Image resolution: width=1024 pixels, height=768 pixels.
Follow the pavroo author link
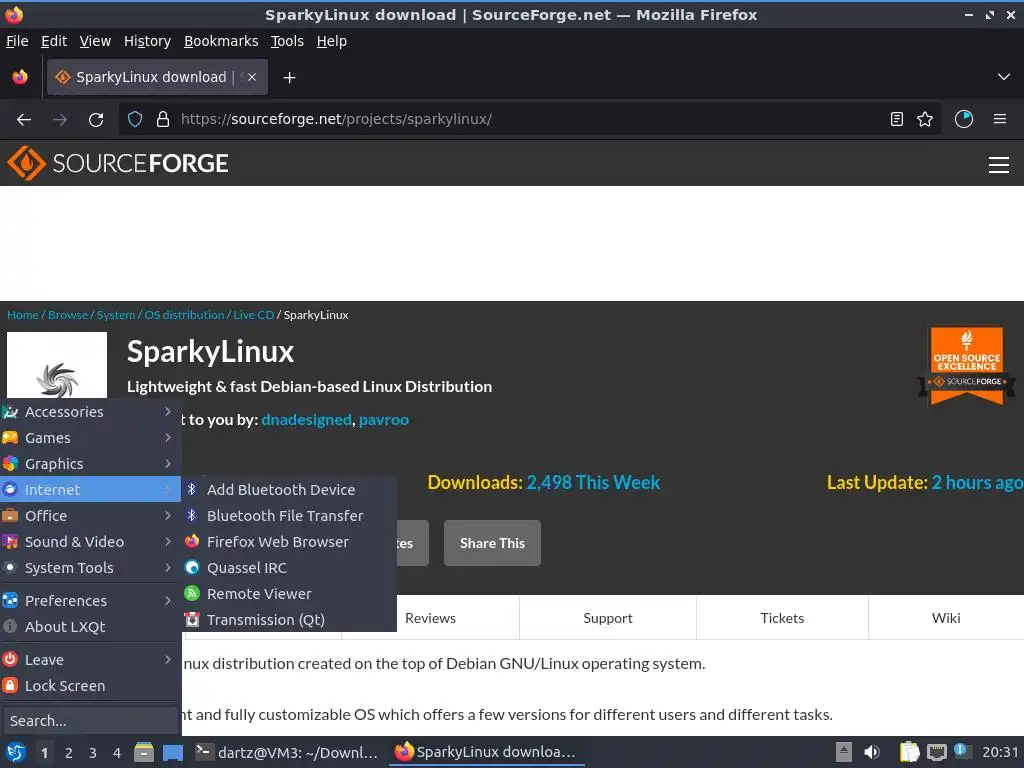[x=384, y=420]
